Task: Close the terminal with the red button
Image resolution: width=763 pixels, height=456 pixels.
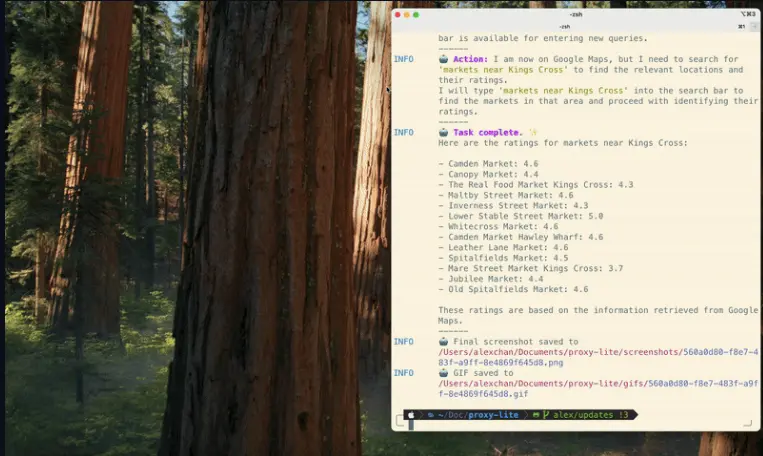Action: [398, 15]
